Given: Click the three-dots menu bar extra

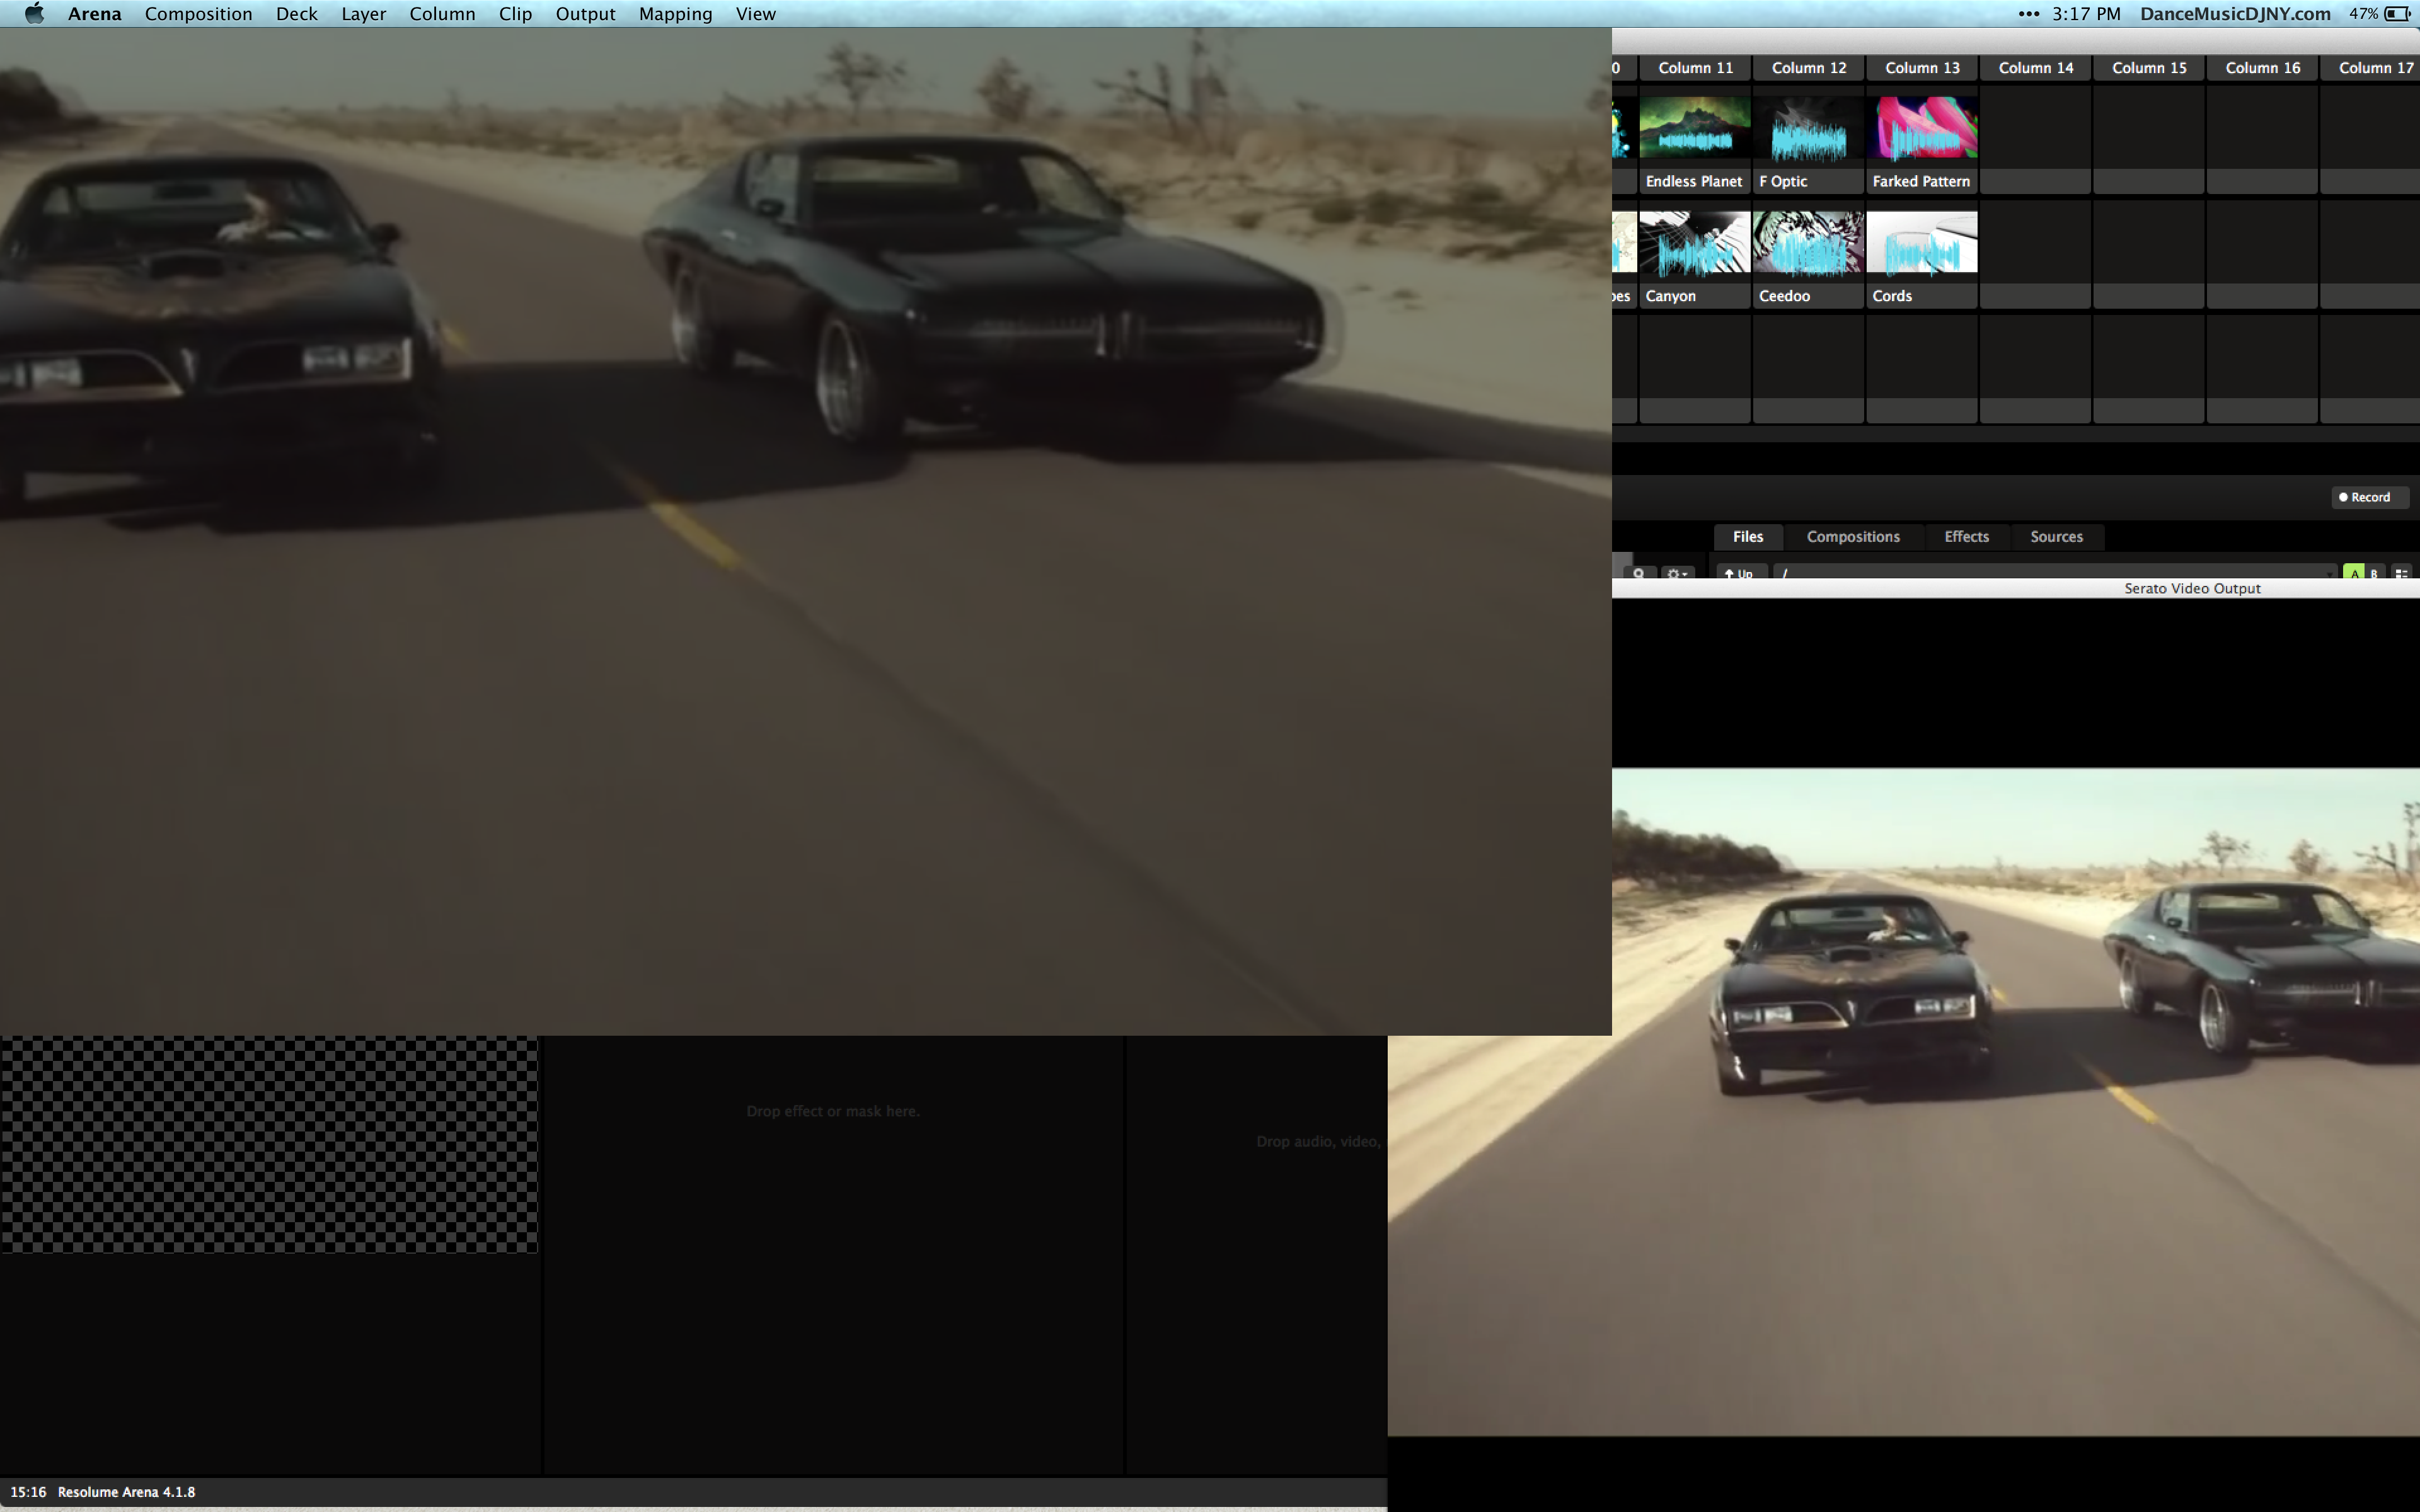Looking at the screenshot, I should pos(2028,13).
